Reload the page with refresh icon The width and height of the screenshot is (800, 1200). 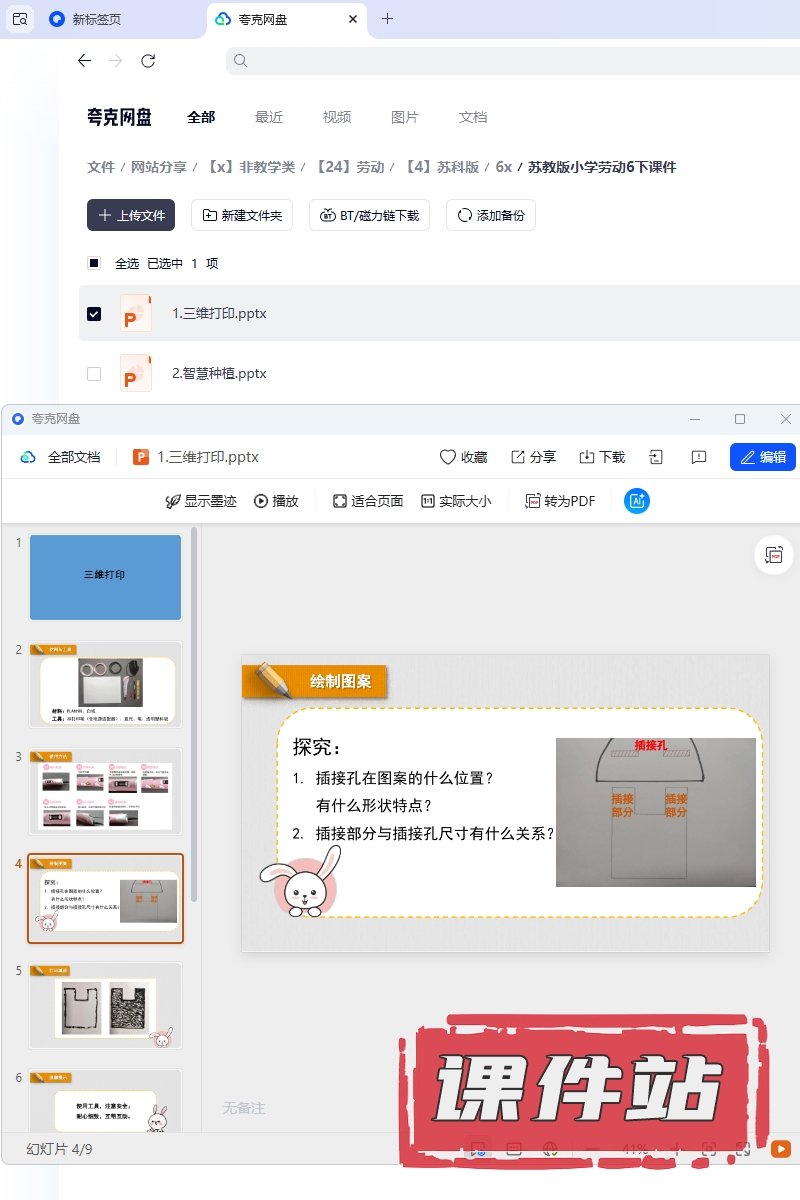tap(148, 61)
